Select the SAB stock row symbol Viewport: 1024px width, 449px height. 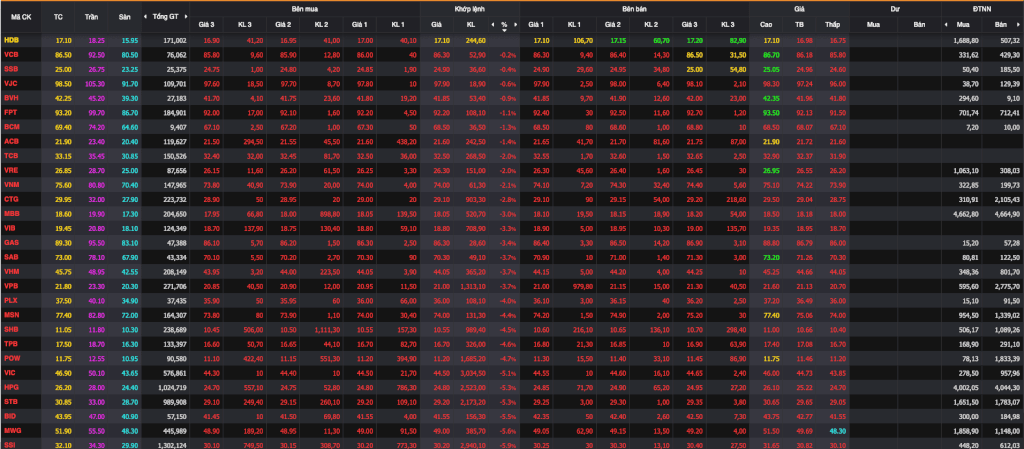[x=11, y=256]
